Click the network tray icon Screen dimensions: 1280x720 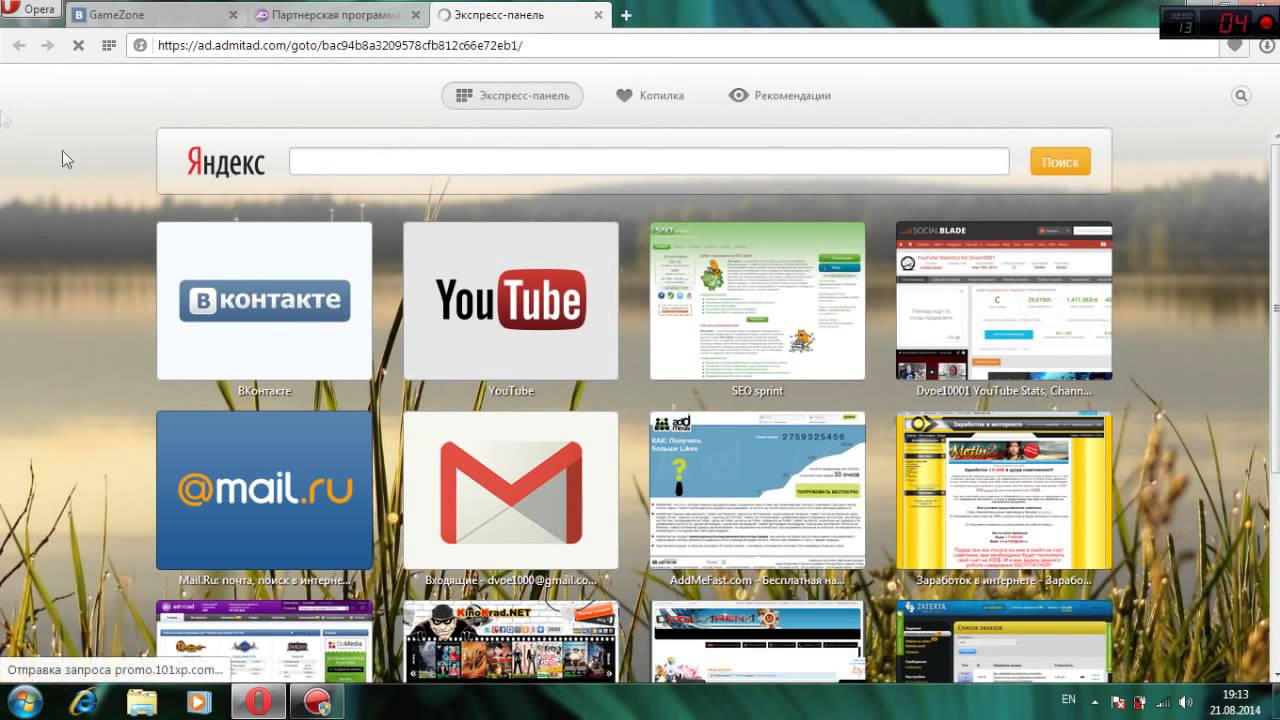click(1164, 702)
